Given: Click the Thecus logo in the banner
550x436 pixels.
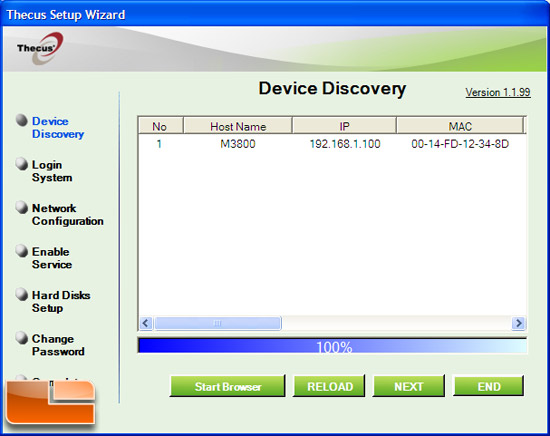Looking at the screenshot, I should (x=40, y=48).
